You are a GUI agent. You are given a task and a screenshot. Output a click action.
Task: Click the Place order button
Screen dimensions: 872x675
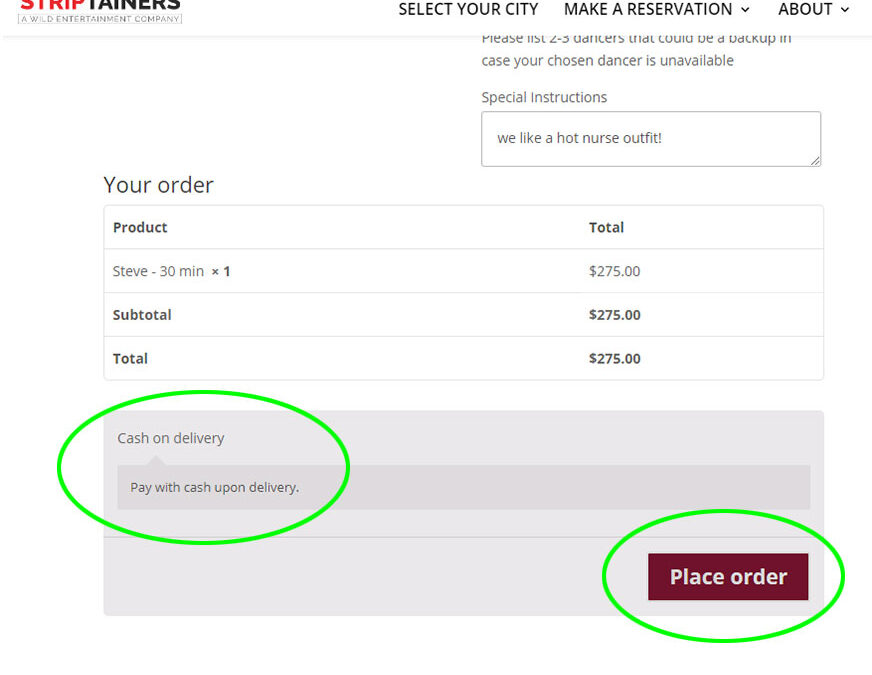point(728,577)
